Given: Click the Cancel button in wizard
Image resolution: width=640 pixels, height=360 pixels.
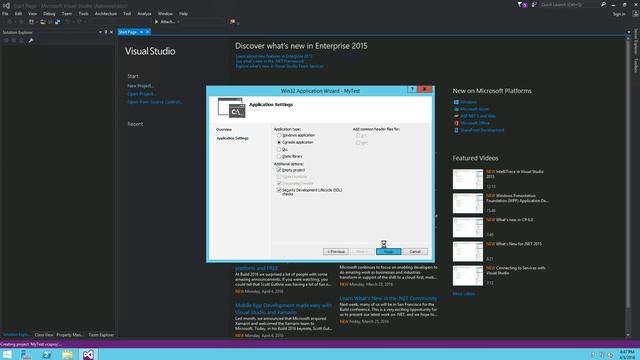Looking at the screenshot, I should click(415, 251).
